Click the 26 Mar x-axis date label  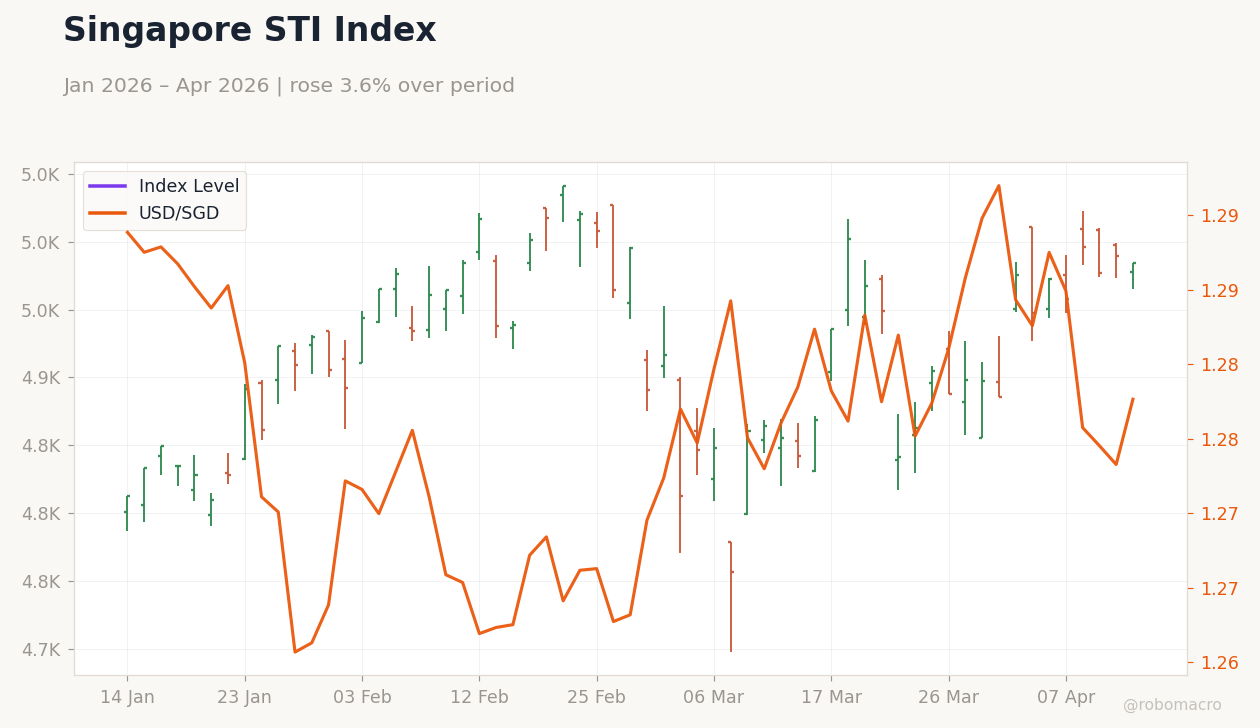(x=949, y=698)
